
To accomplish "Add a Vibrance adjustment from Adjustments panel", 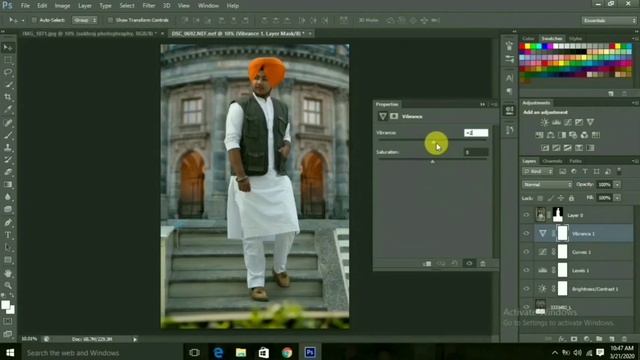I will [x=590, y=122].
